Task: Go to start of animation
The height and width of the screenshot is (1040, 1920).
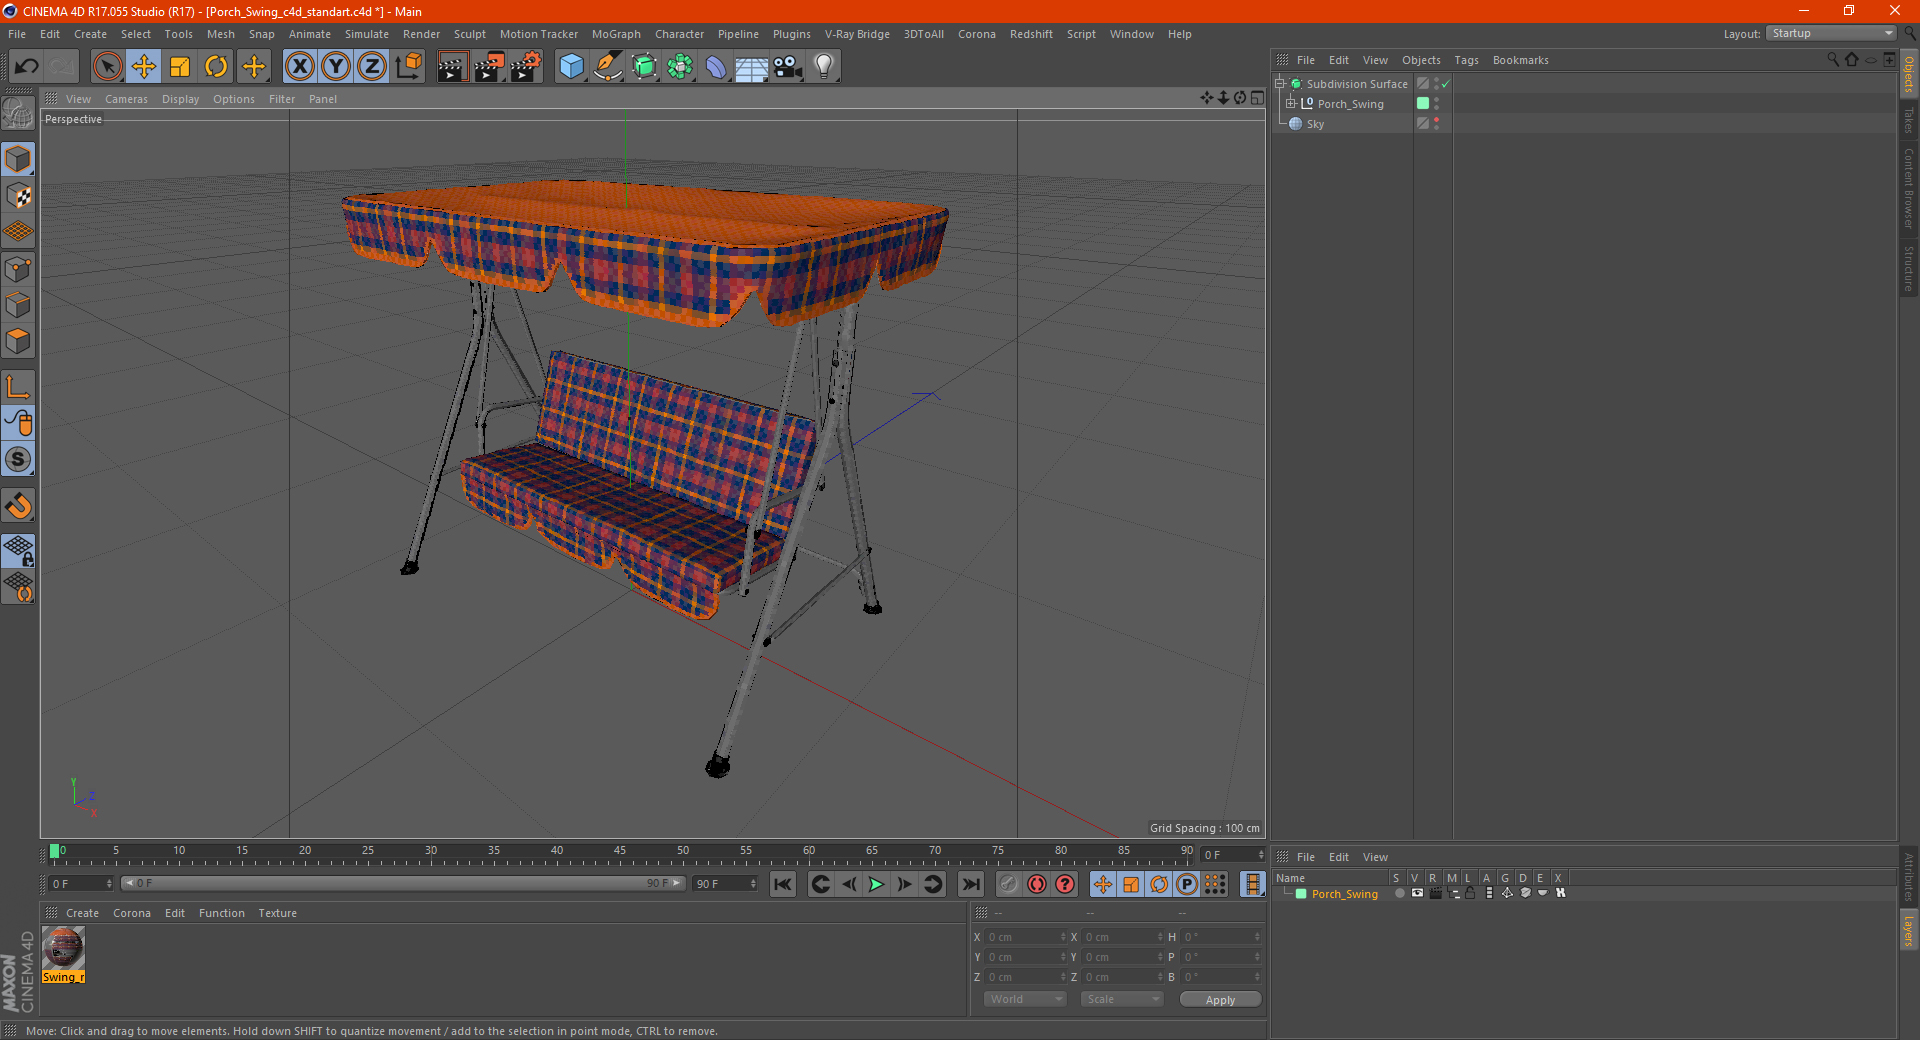Action: (783, 884)
